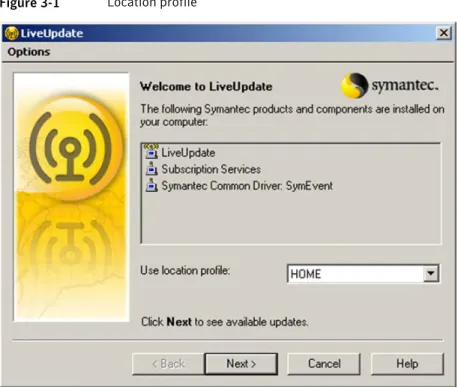
Task: Click the Symantec logo sphere
Action: tap(355, 86)
